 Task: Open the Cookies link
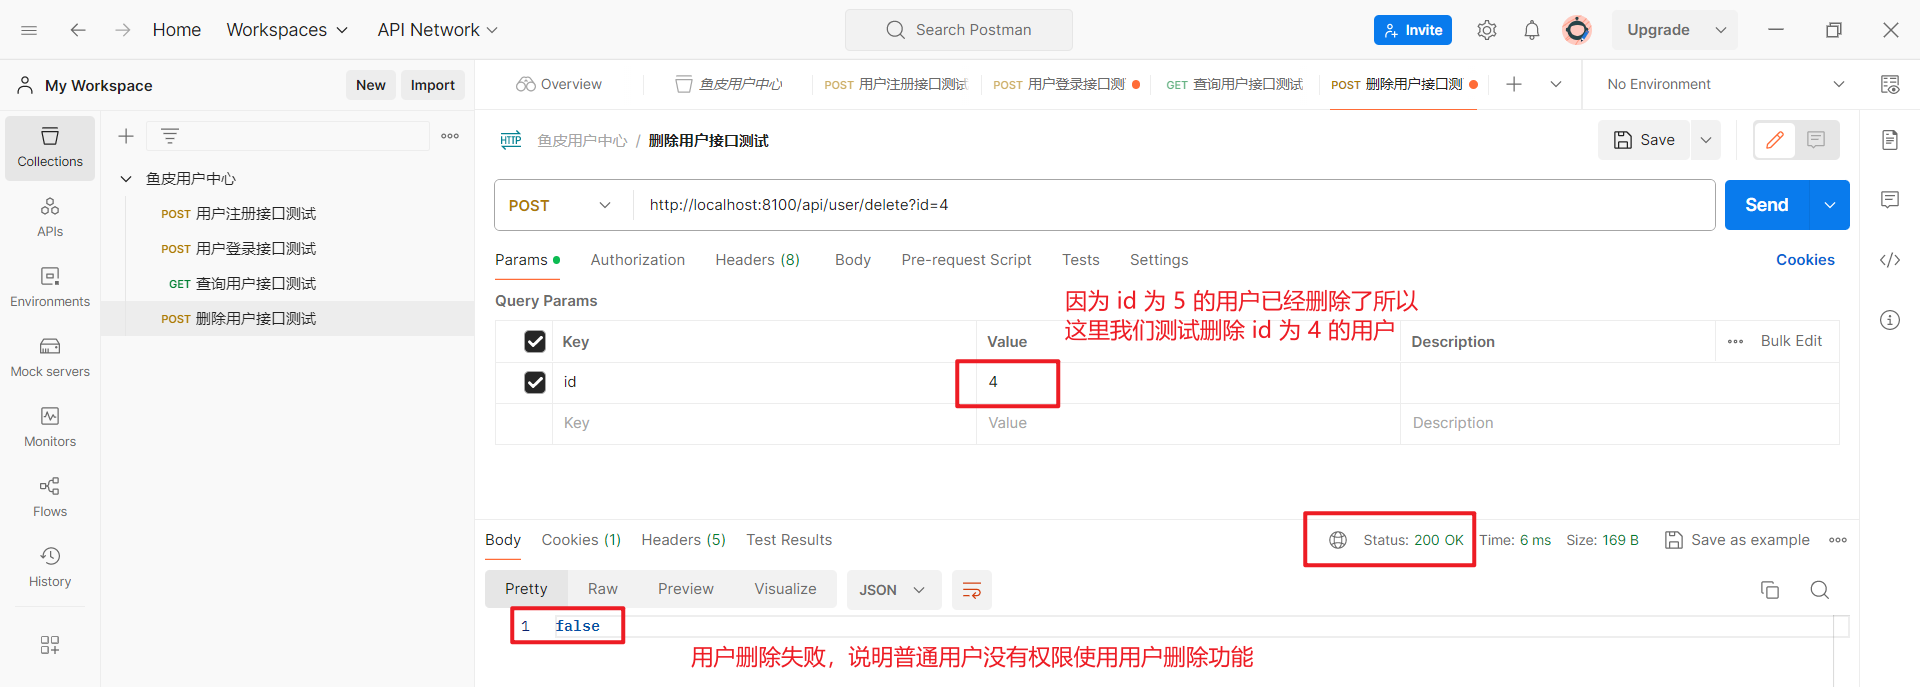[x=1804, y=260]
